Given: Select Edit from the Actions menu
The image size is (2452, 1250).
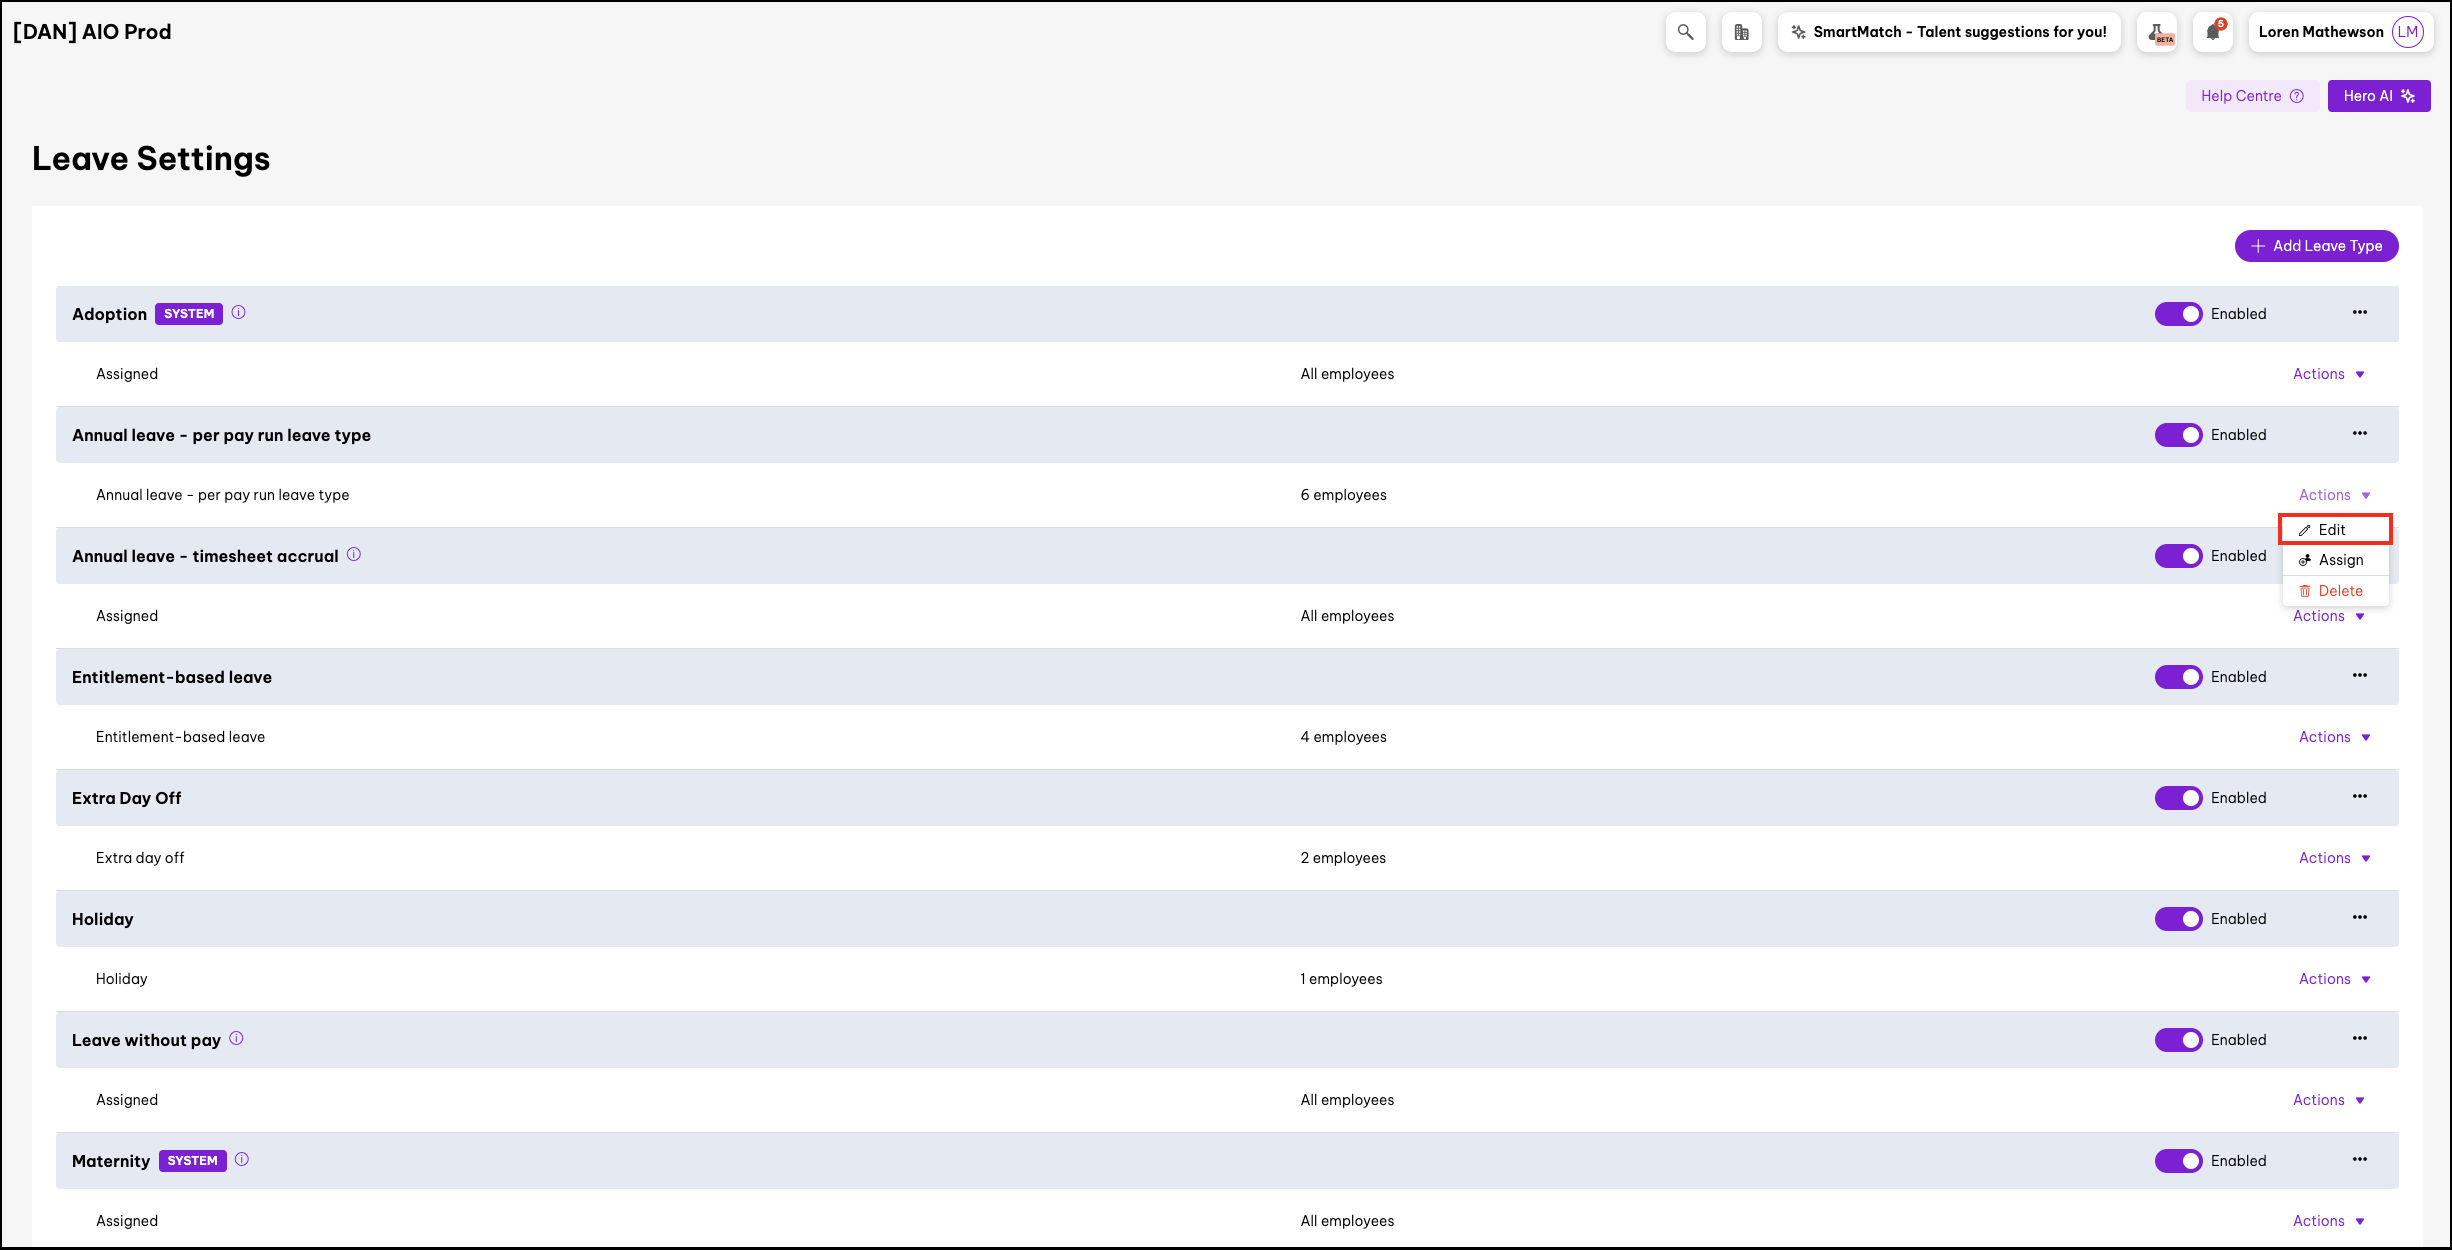Looking at the screenshot, I should pos(2332,530).
